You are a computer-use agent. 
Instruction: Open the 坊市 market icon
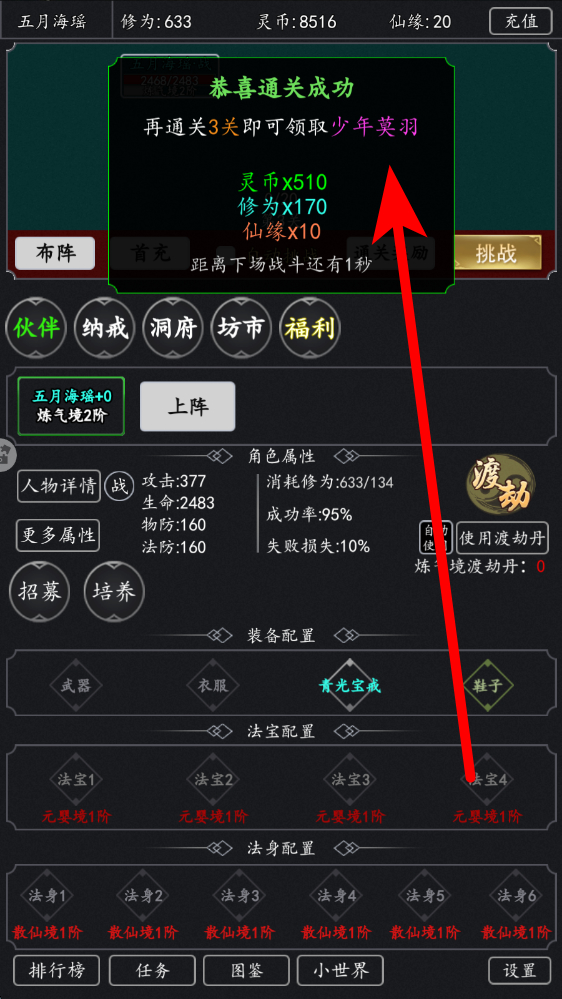(241, 328)
